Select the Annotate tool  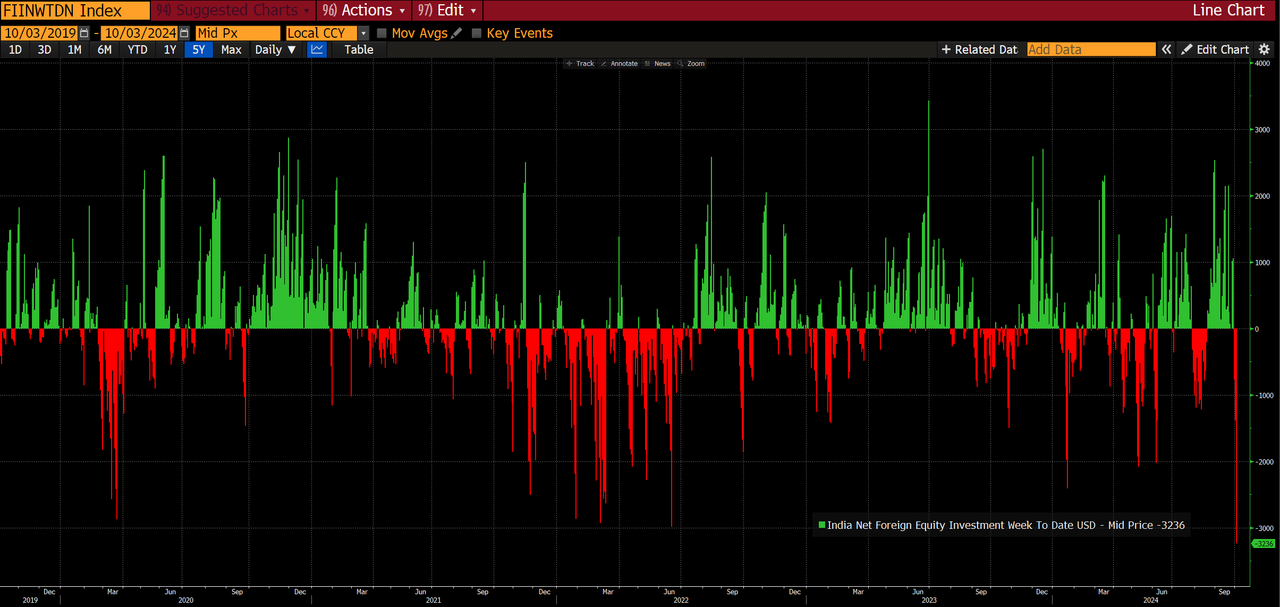(x=618, y=63)
